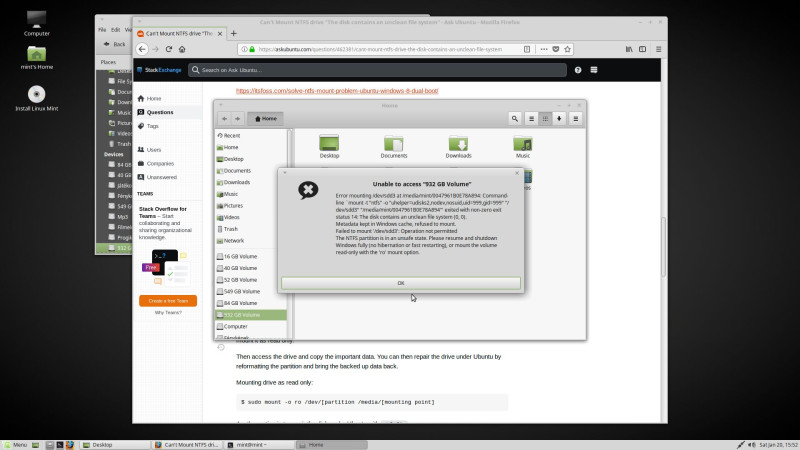The width and height of the screenshot is (800, 450).
Task: Select 549 GB Volume in the Home sidebar
Action: (251, 291)
